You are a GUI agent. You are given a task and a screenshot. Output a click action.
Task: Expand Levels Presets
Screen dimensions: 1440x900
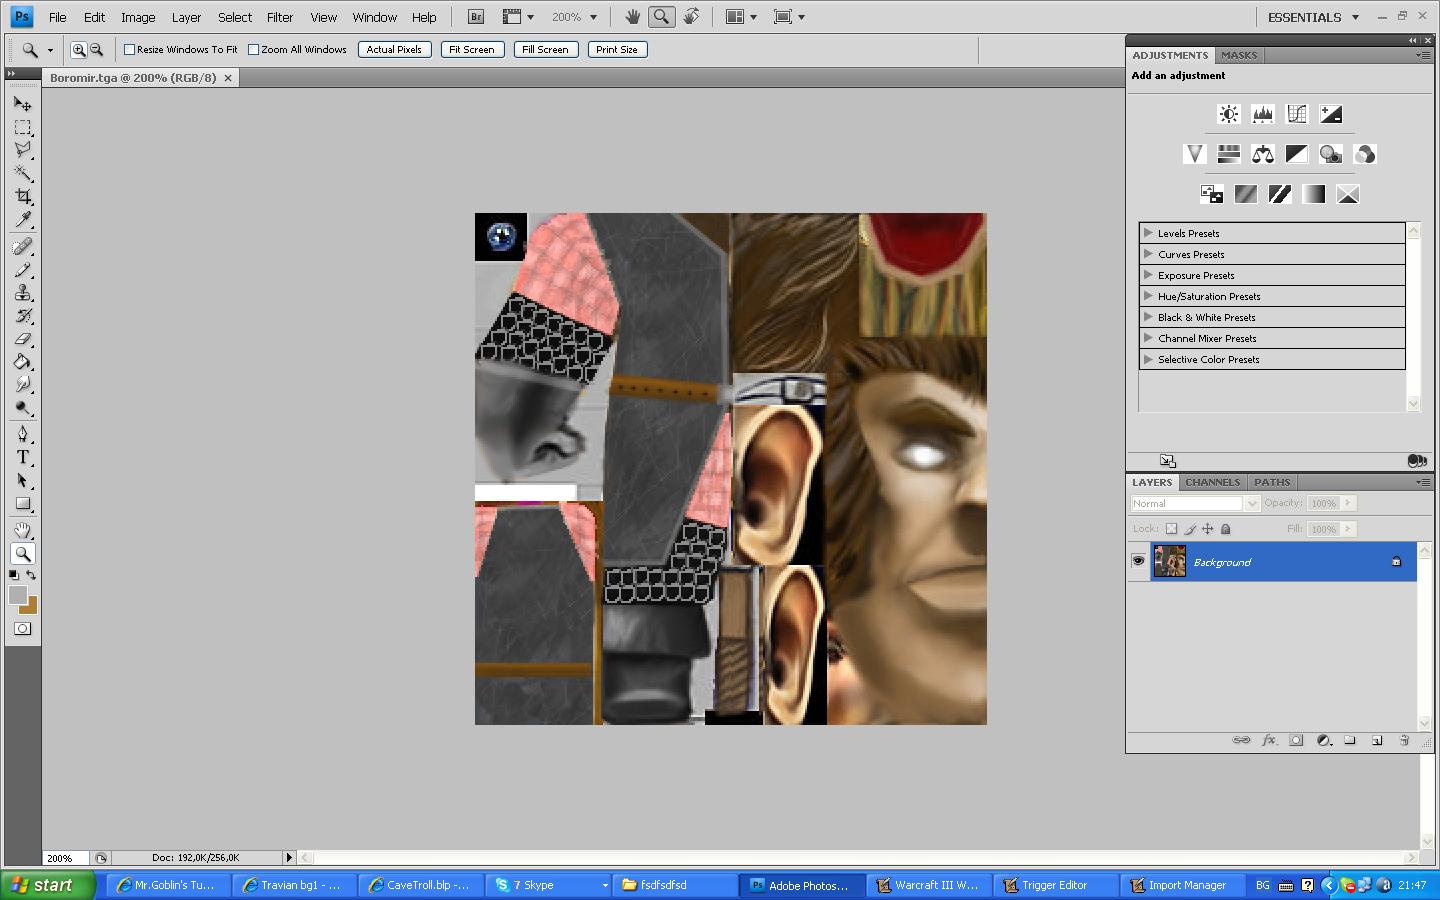coord(1148,233)
